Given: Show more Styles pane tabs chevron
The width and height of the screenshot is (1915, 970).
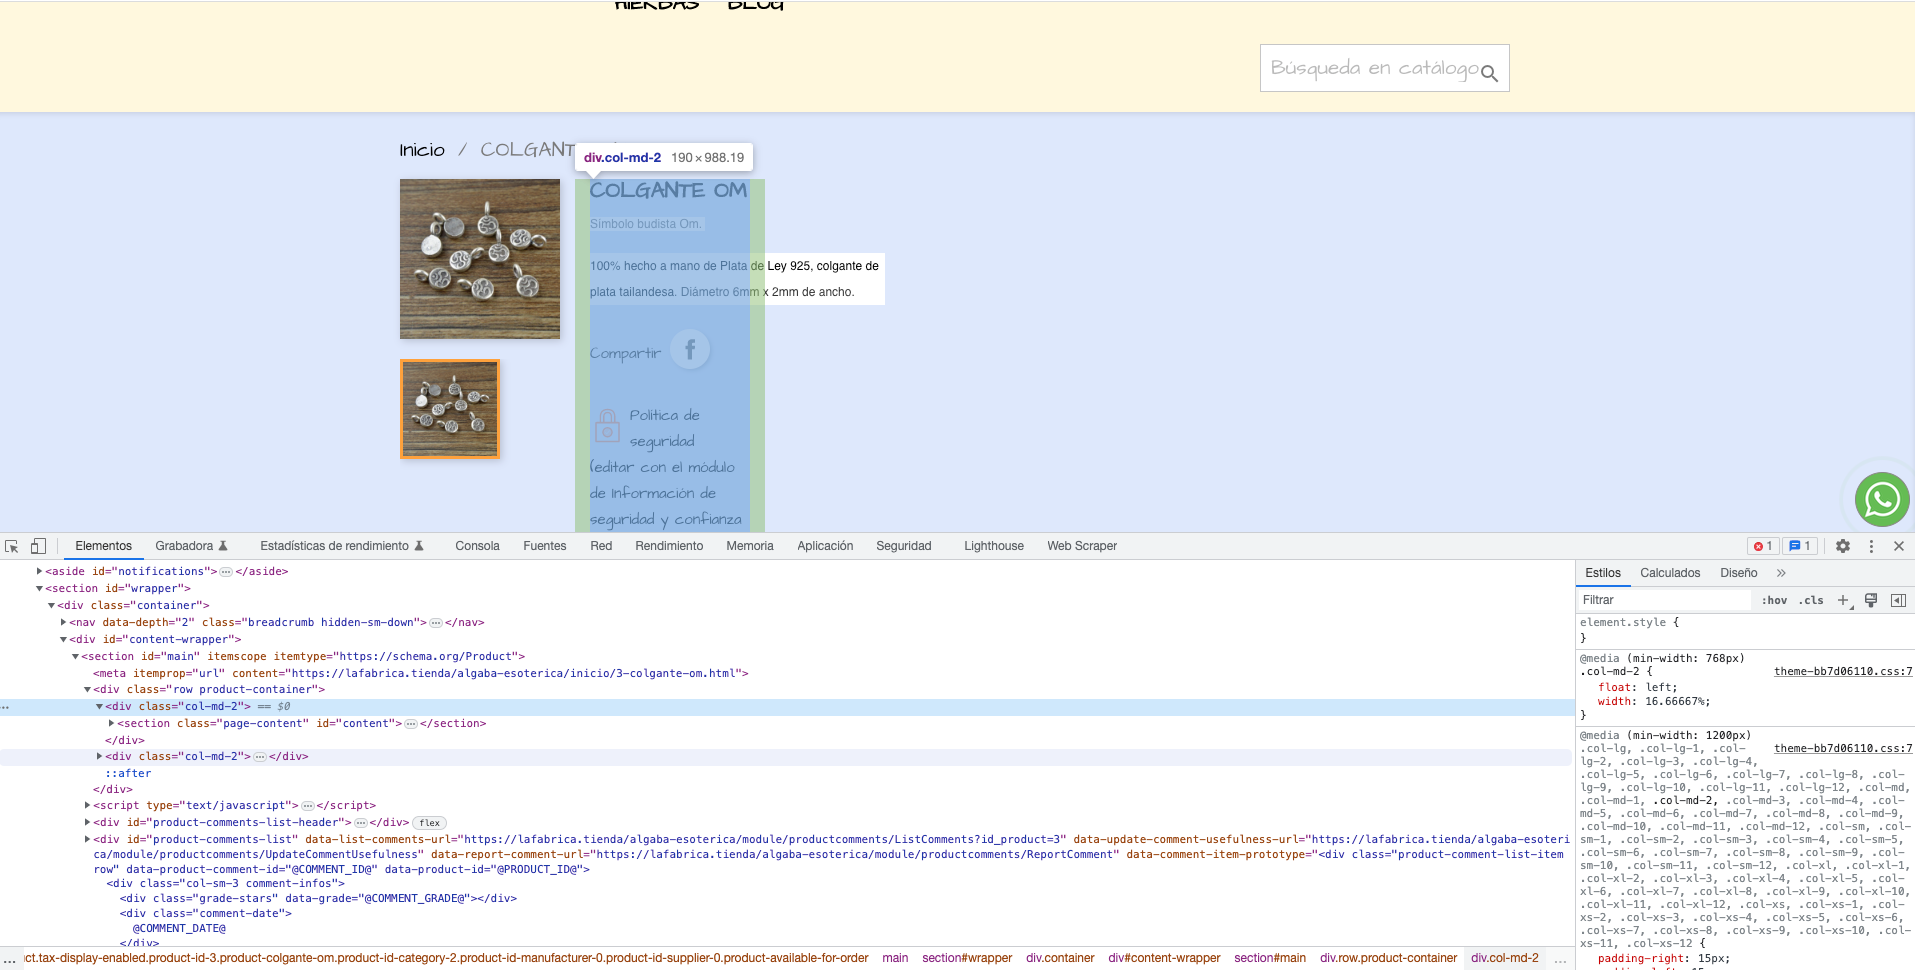Looking at the screenshot, I should pos(1781,573).
